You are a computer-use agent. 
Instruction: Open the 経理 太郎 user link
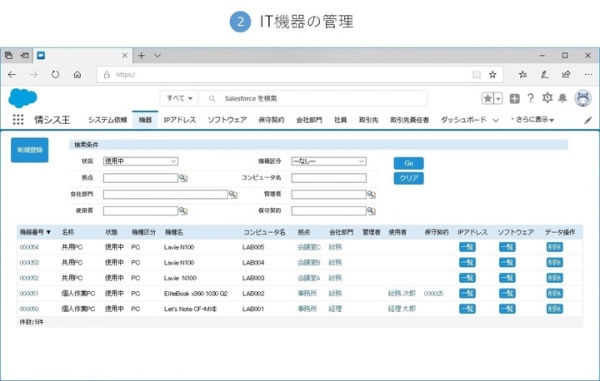pyautogui.click(x=401, y=309)
